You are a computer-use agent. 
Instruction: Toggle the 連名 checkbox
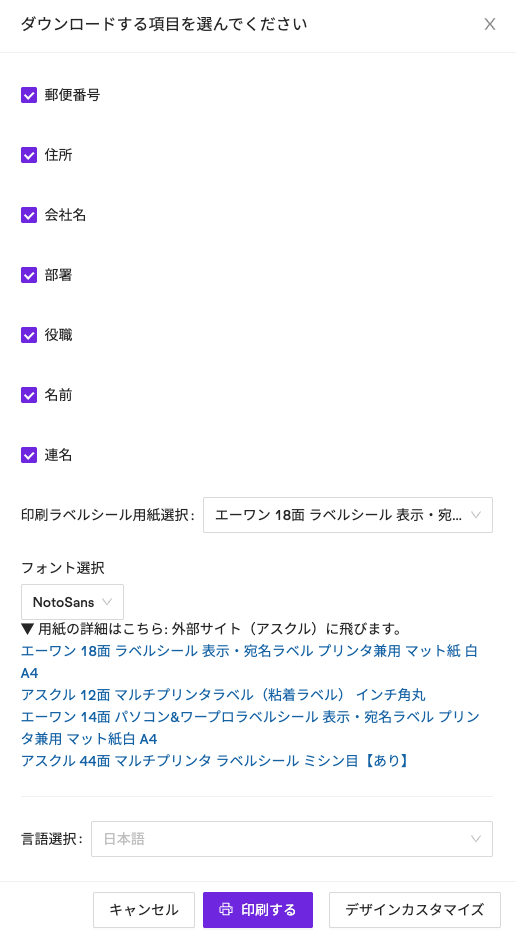(x=29, y=455)
